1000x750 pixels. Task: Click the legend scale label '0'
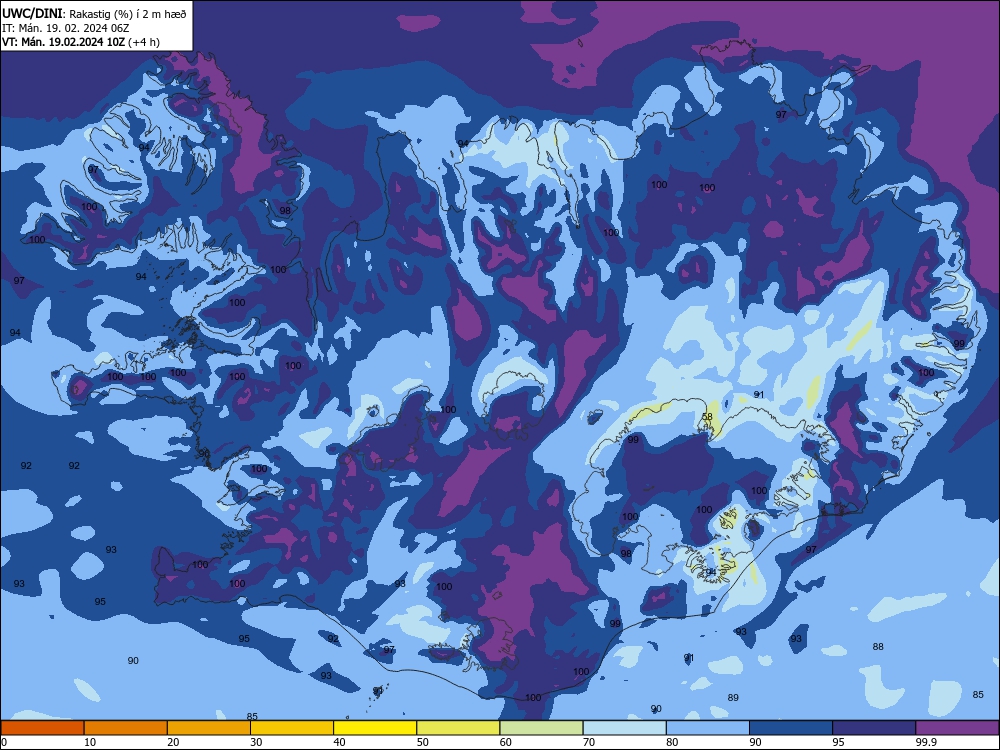coord(4,742)
